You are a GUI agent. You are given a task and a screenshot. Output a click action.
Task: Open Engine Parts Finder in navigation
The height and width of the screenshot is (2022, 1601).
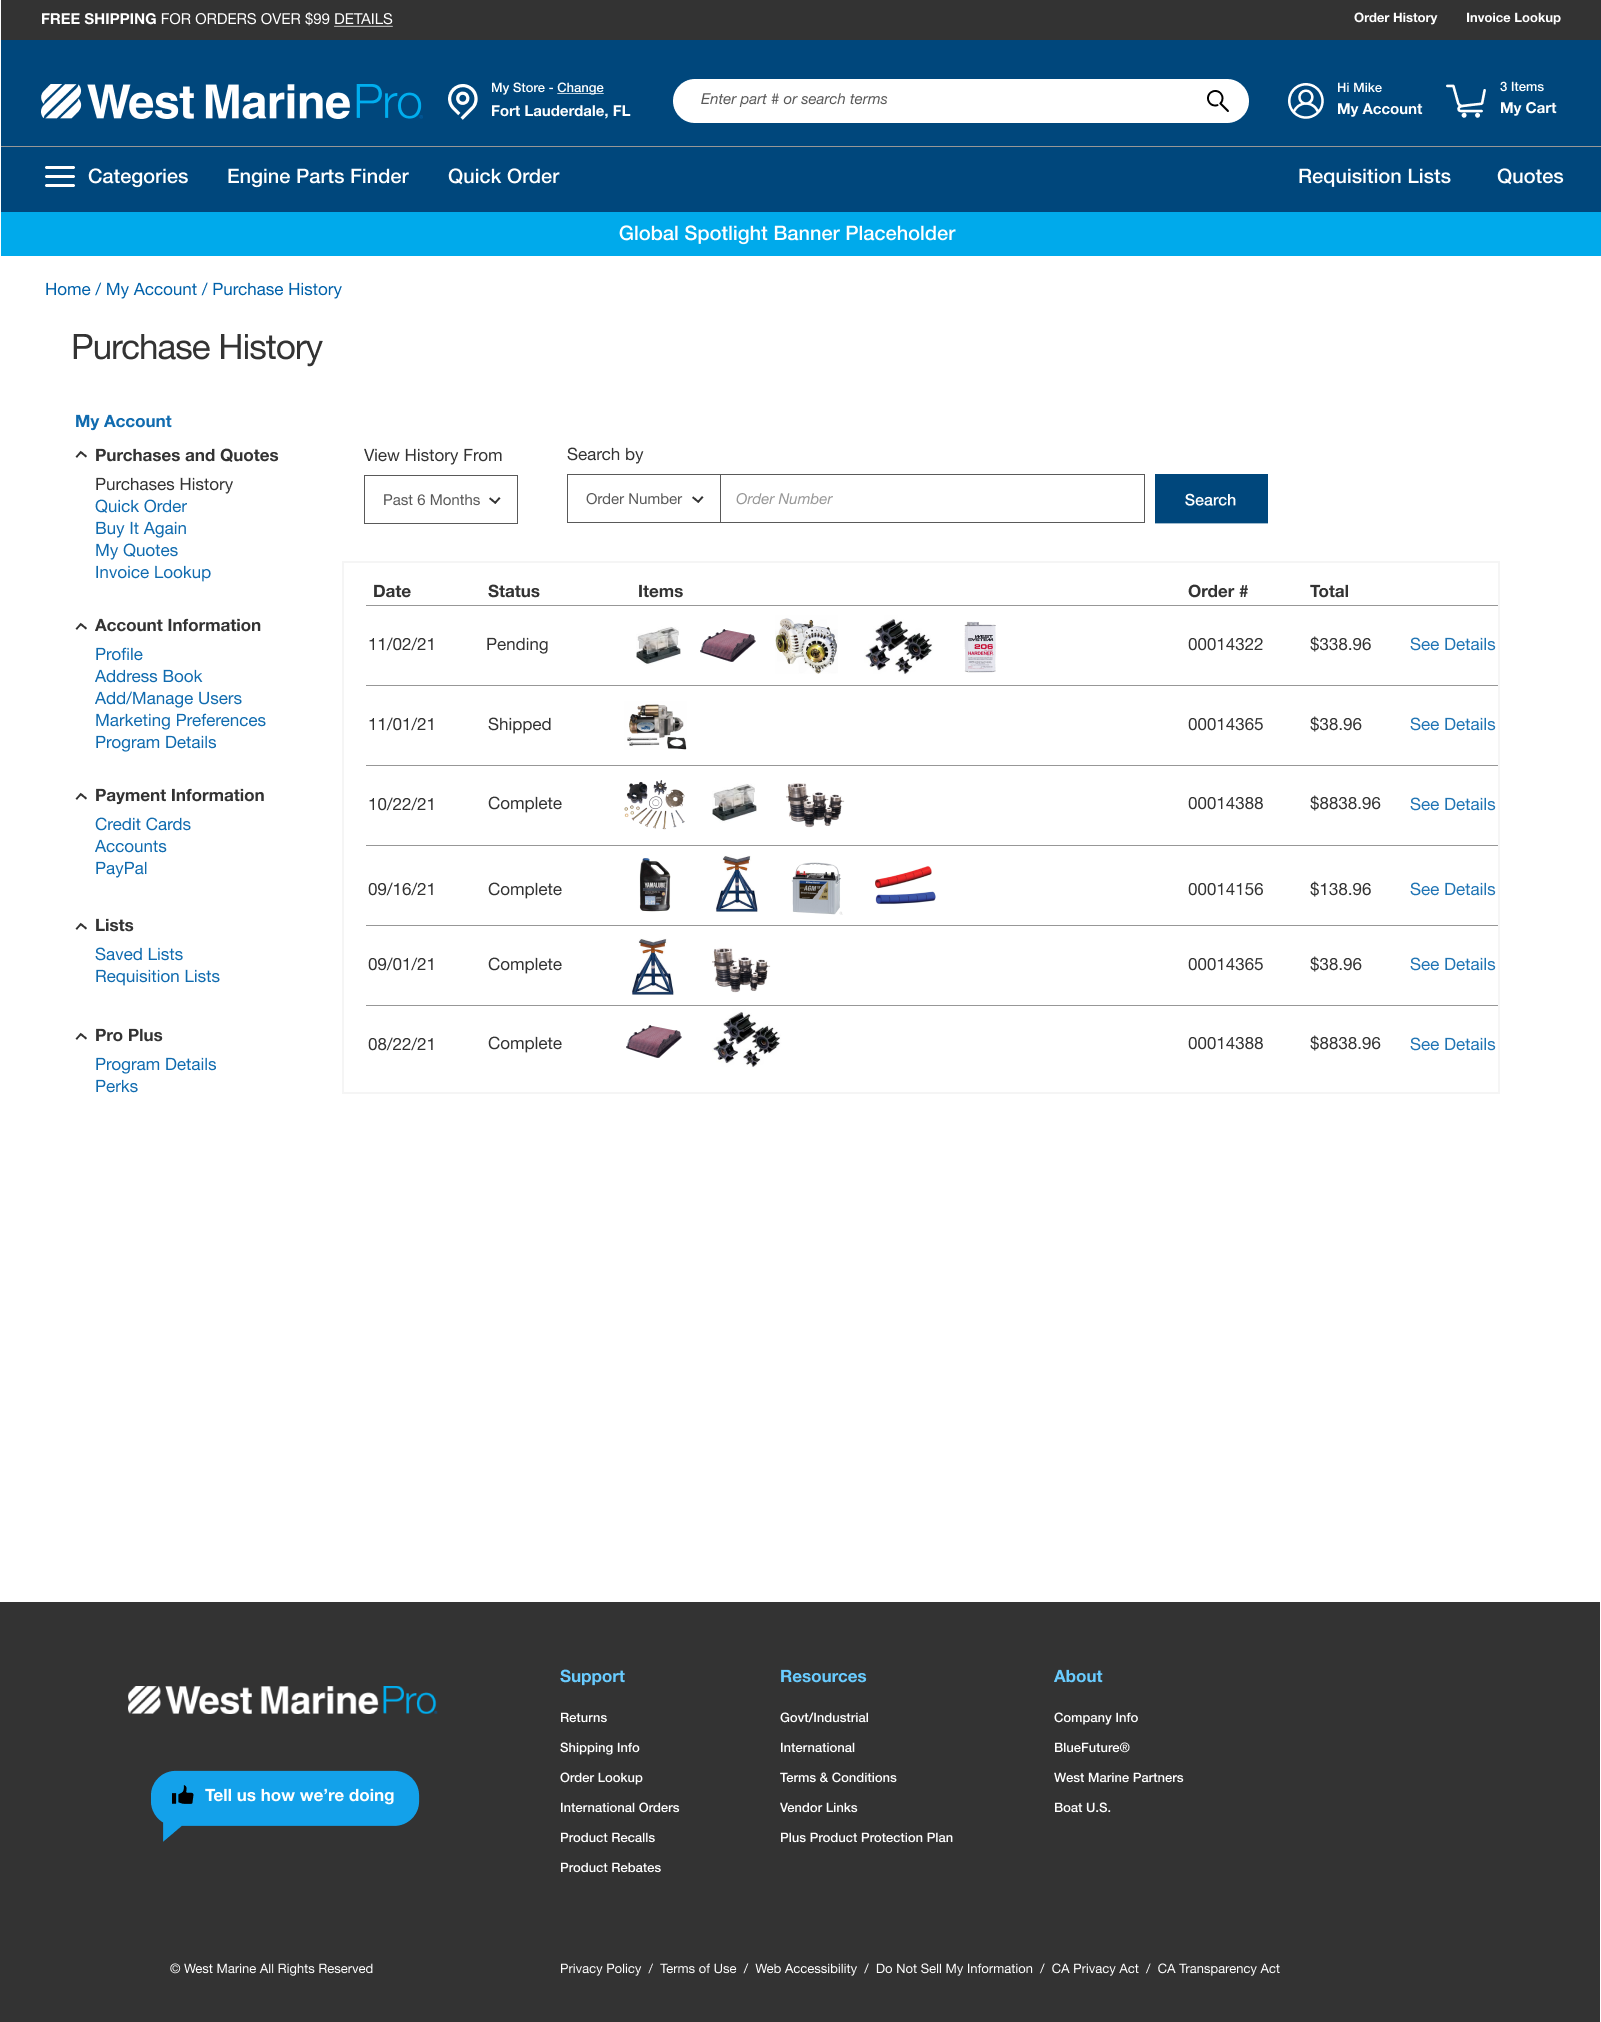[x=317, y=177]
